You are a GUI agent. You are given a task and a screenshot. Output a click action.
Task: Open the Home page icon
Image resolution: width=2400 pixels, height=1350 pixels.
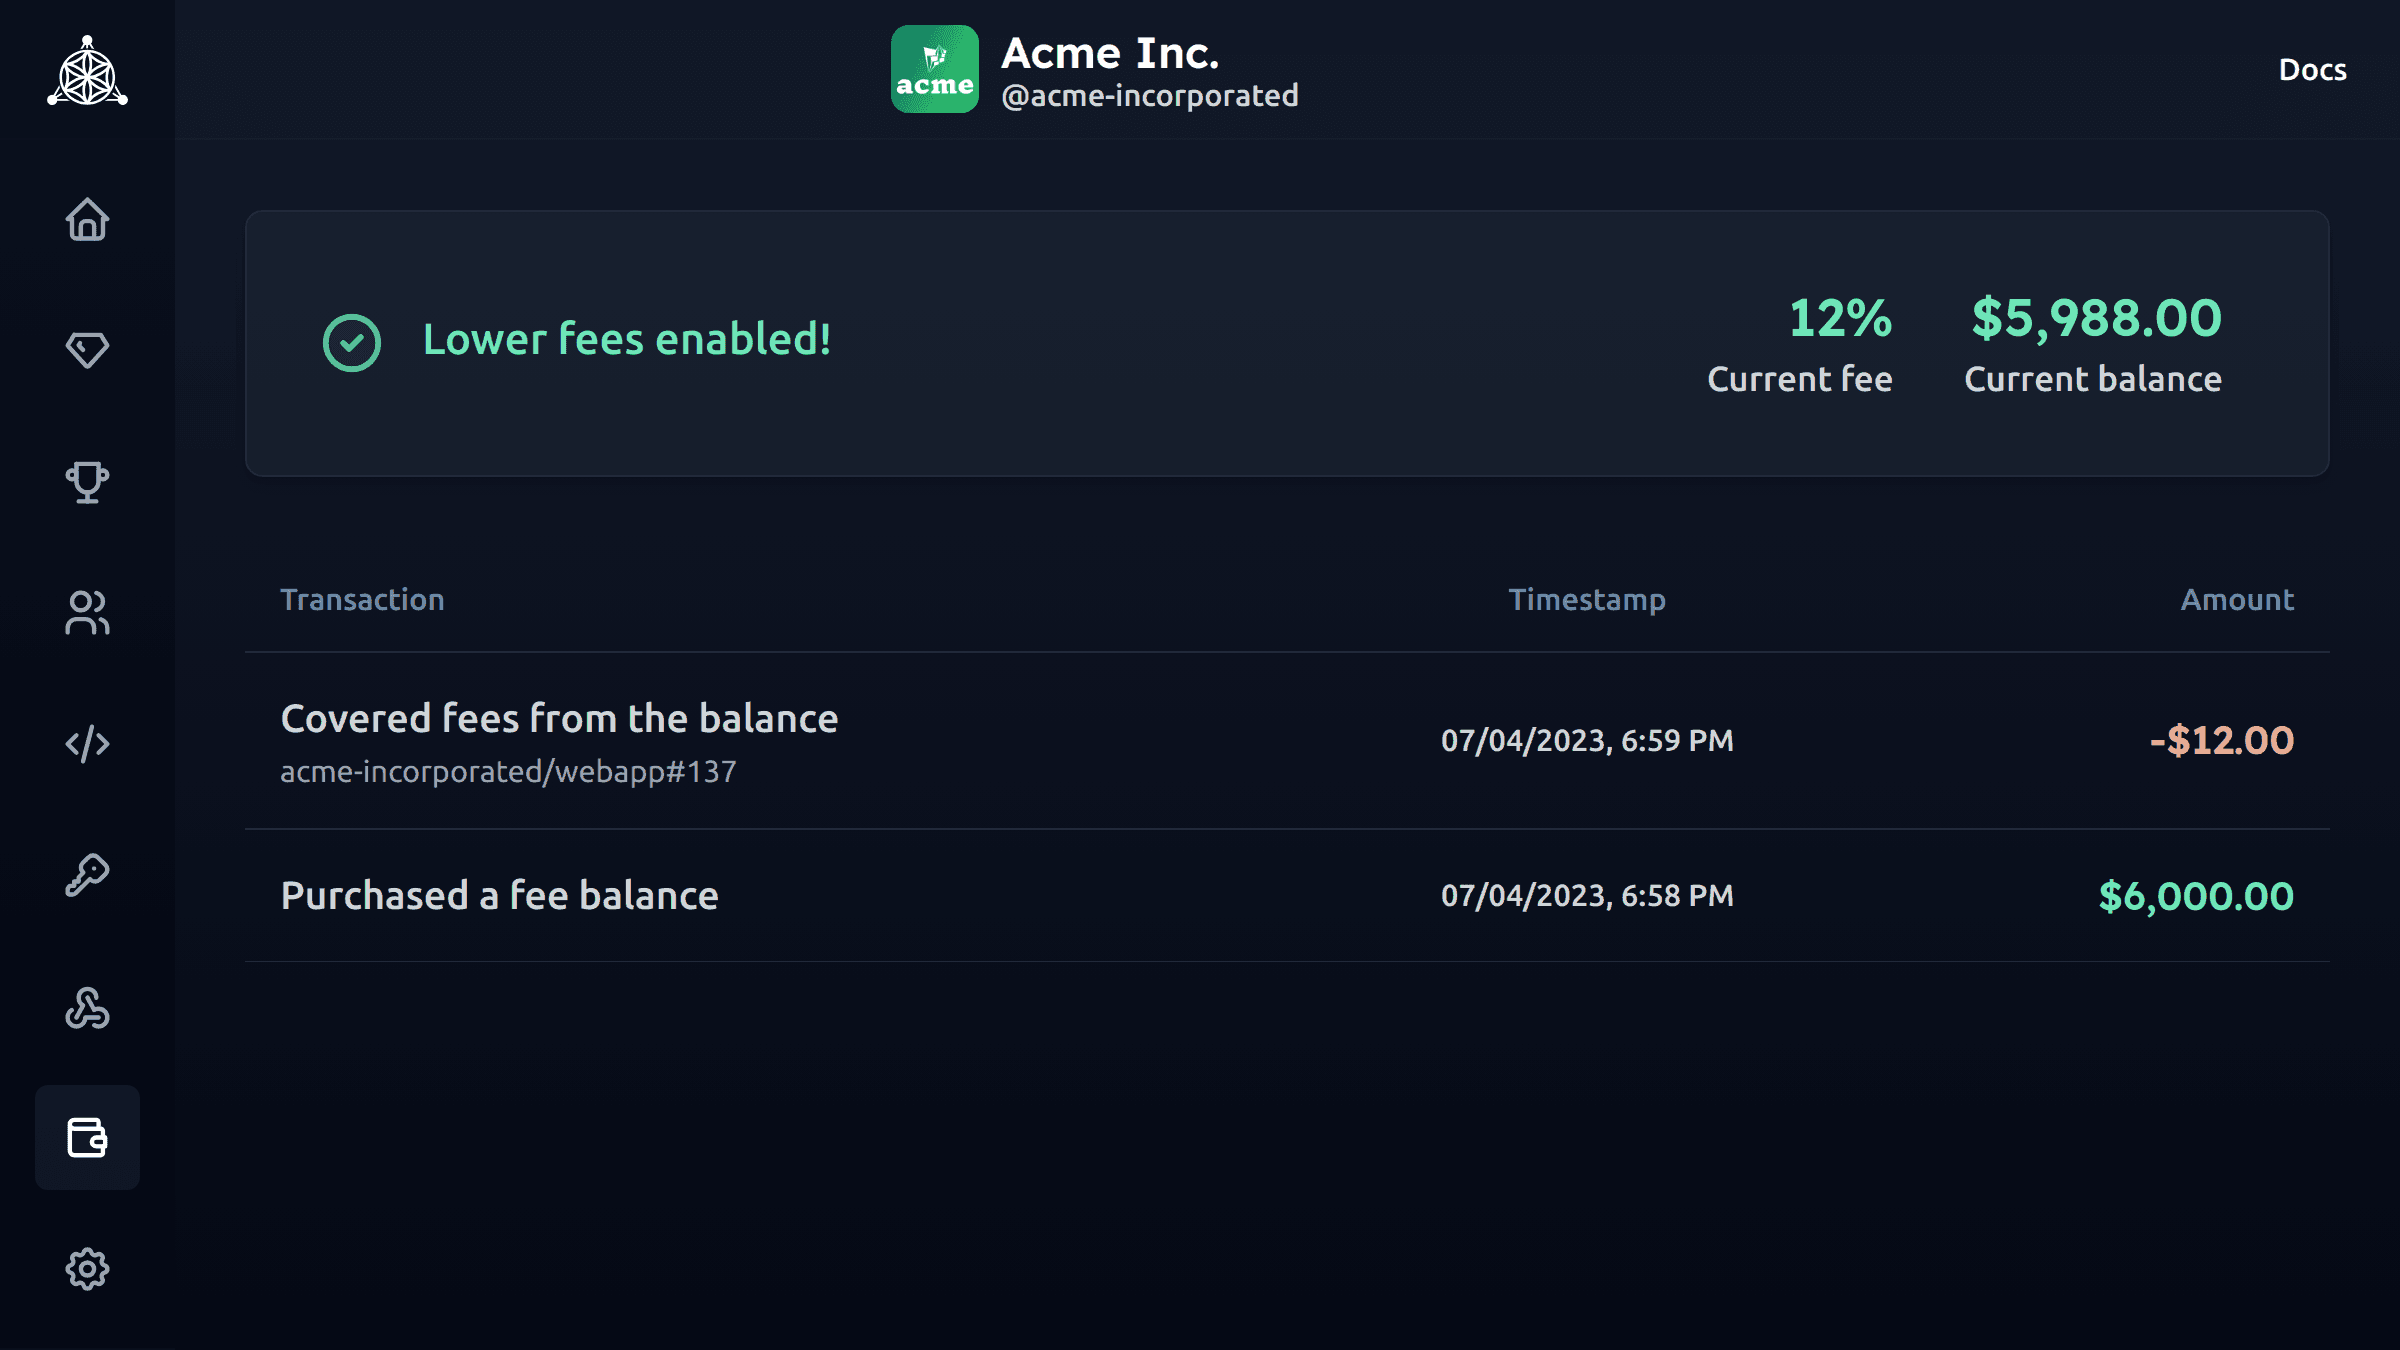pyautogui.click(x=87, y=219)
